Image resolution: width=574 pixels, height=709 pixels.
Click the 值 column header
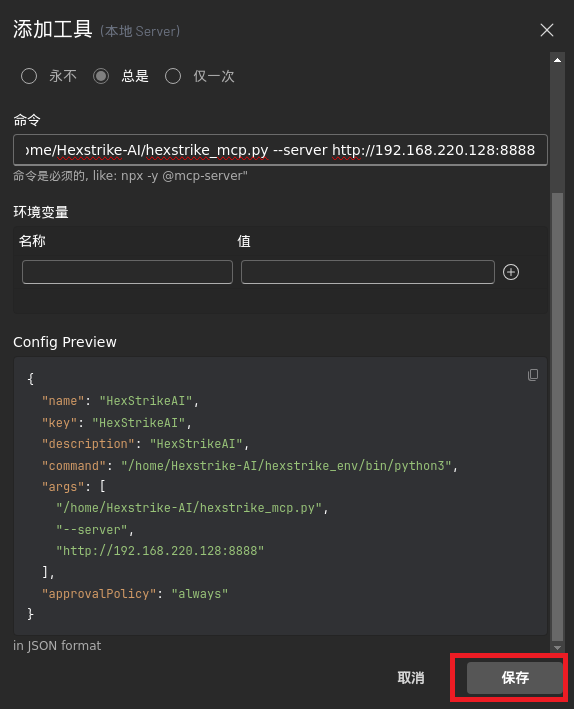(x=244, y=241)
